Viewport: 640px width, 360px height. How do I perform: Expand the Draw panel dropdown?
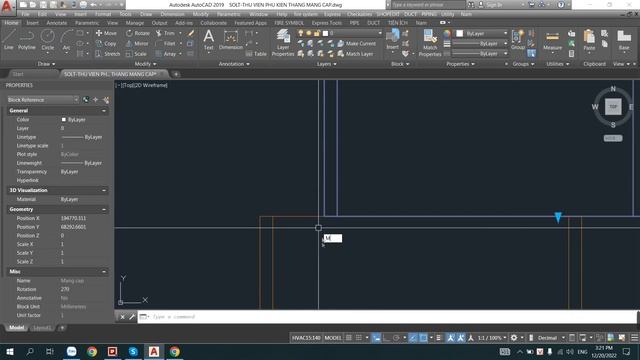pyautogui.click(x=46, y=64)
